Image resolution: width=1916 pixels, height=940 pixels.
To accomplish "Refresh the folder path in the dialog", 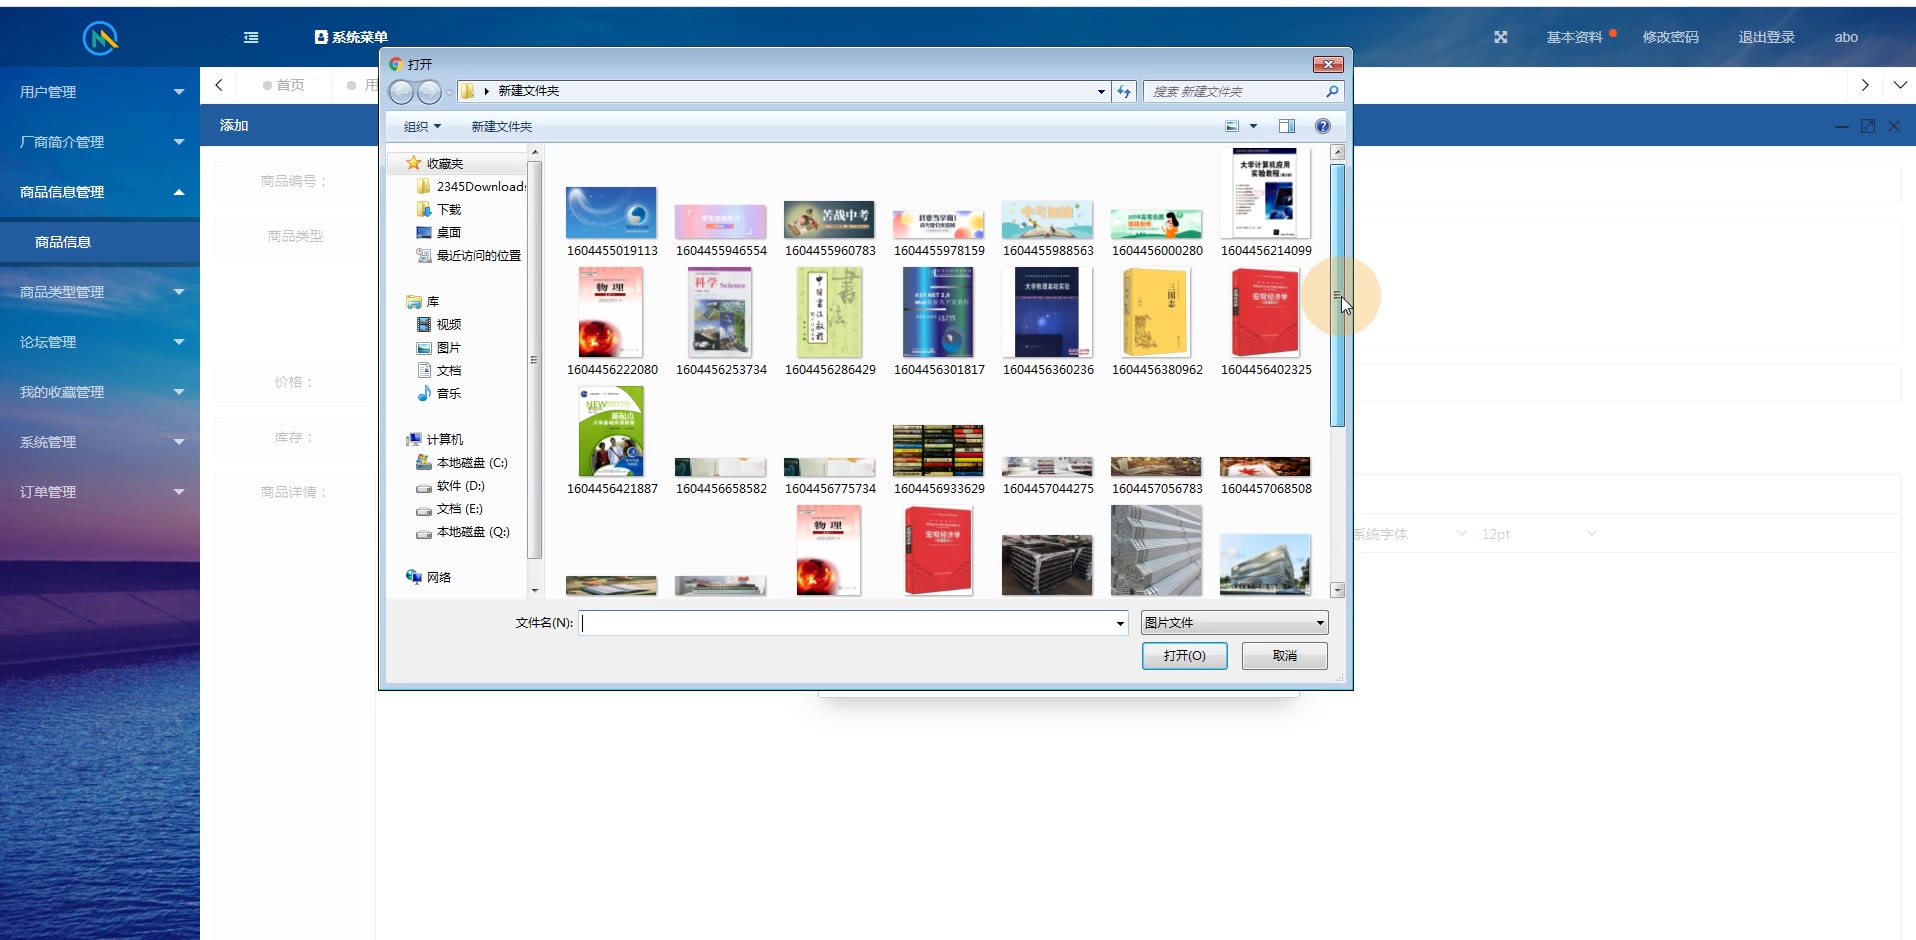I will pyautogui.click(x=1124, y=91).
